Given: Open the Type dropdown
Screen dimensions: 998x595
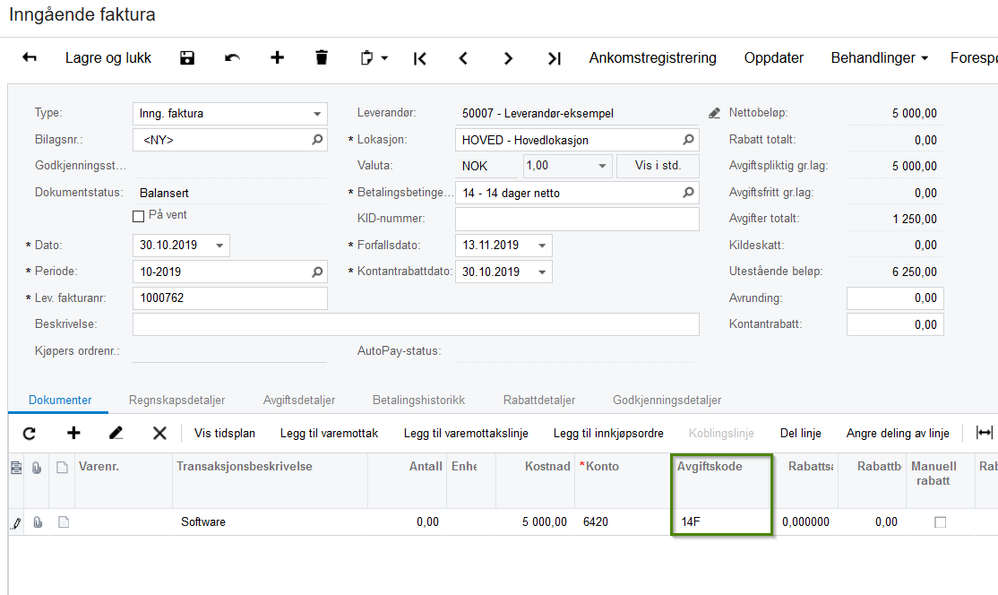Looking at the screenshot, I should pos(317,114).
